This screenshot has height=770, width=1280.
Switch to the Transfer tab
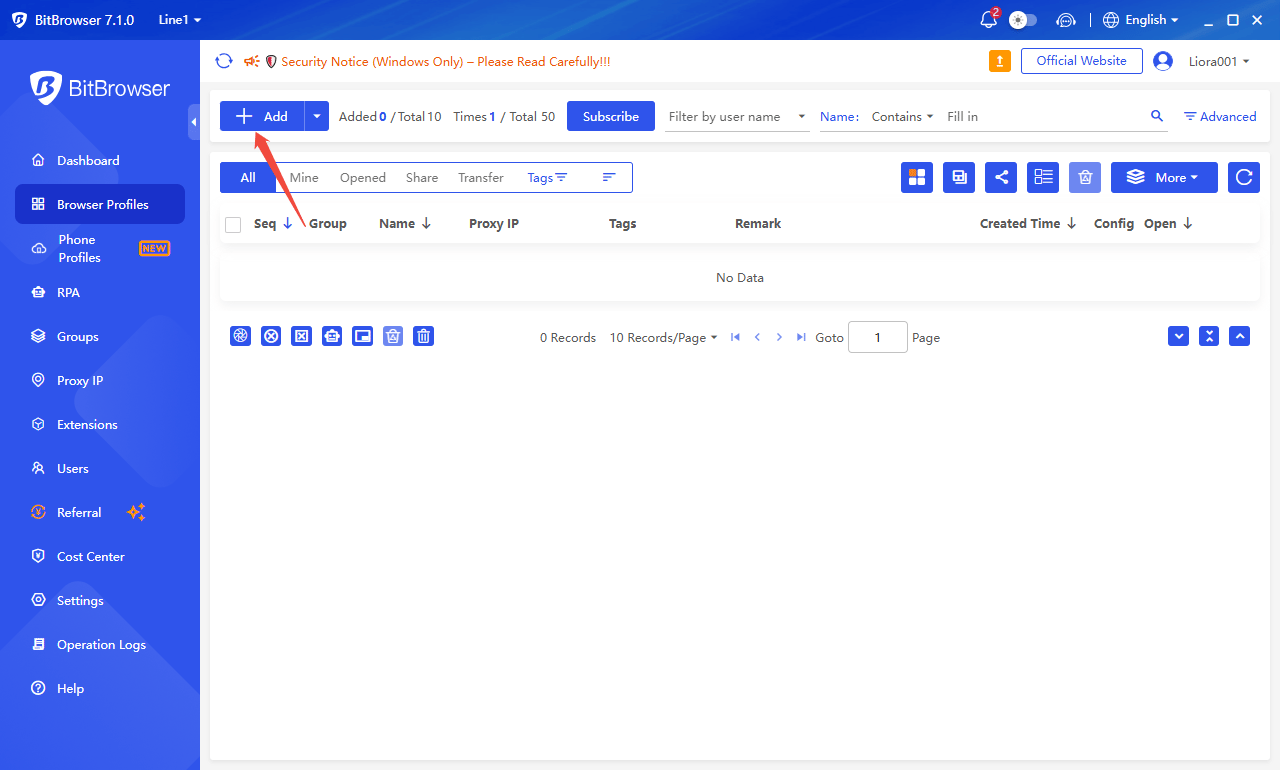click(481, 177)
